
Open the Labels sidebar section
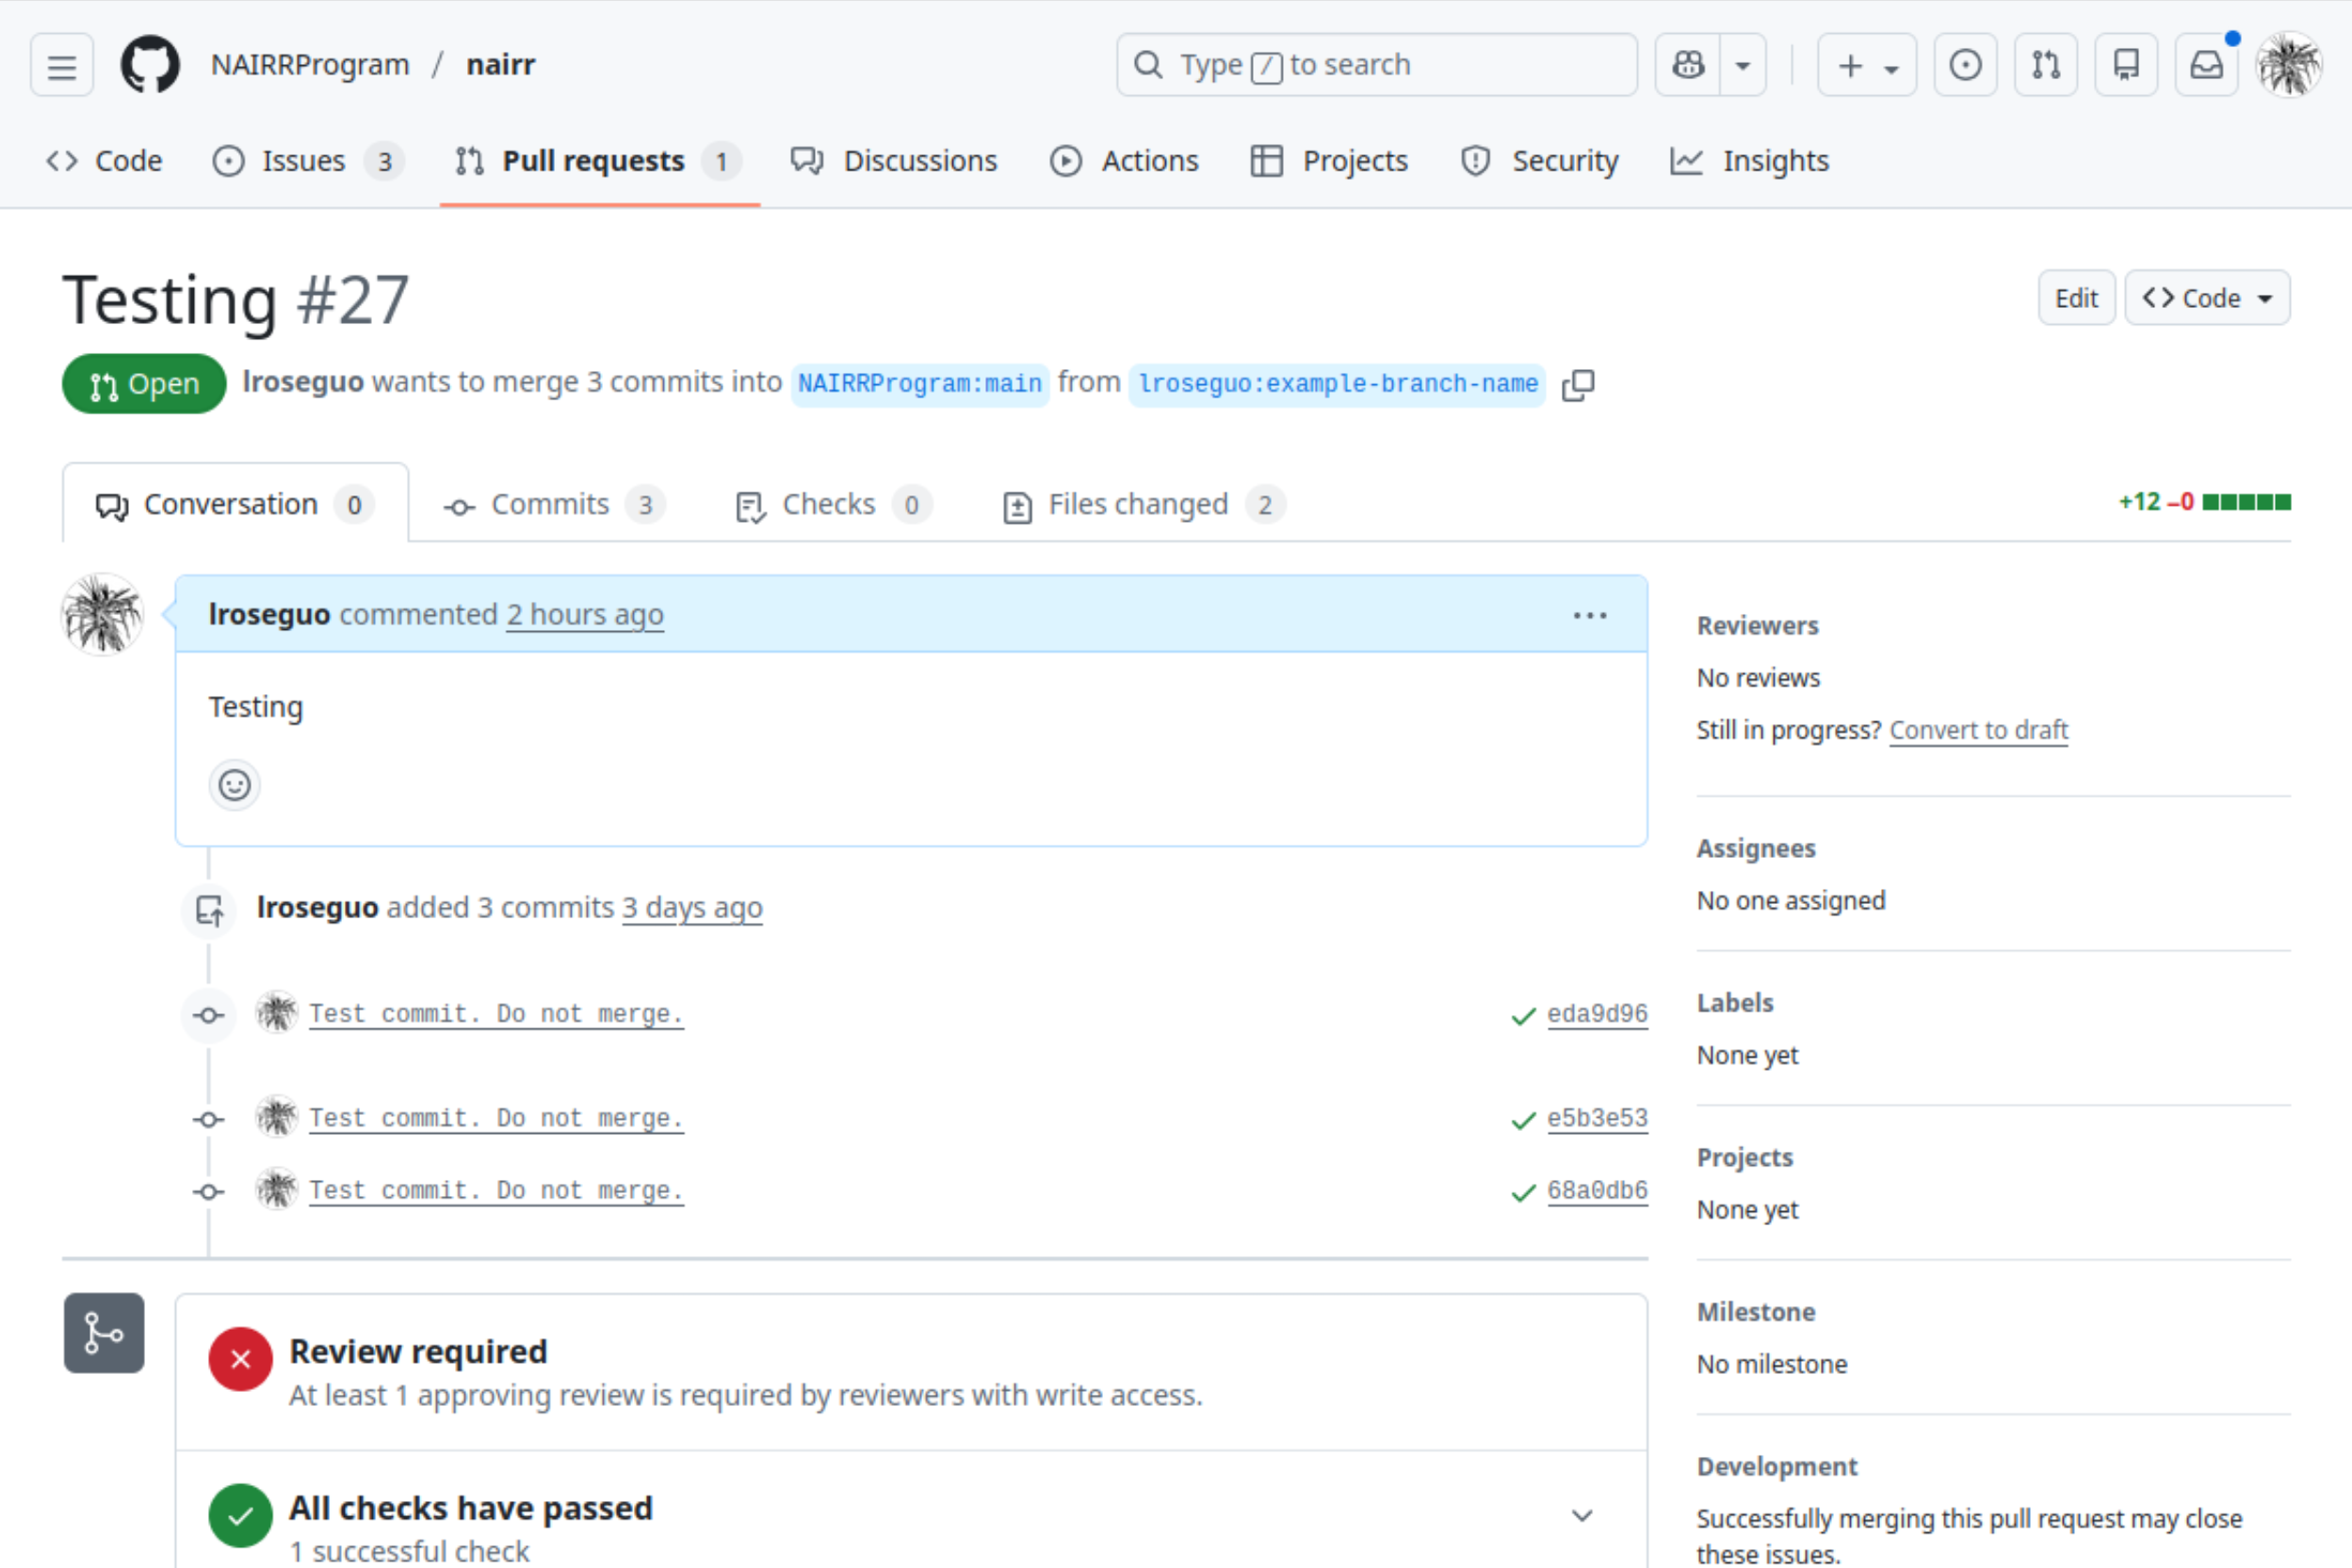click(x=1735, y=1003)
